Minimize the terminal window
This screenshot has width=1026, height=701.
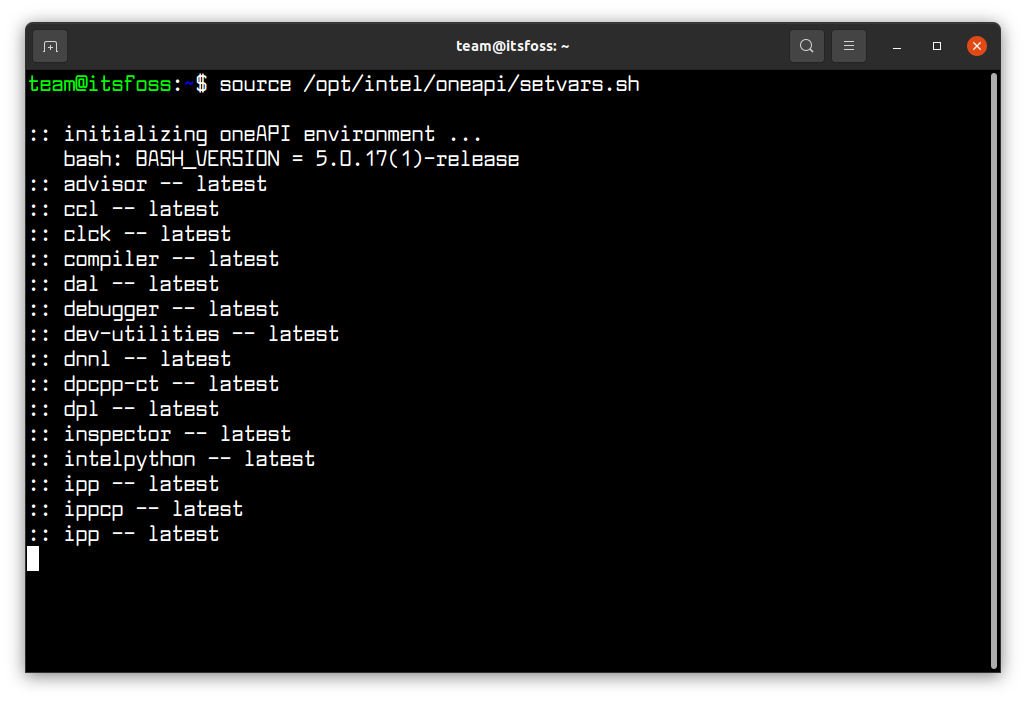coord(896,45)
